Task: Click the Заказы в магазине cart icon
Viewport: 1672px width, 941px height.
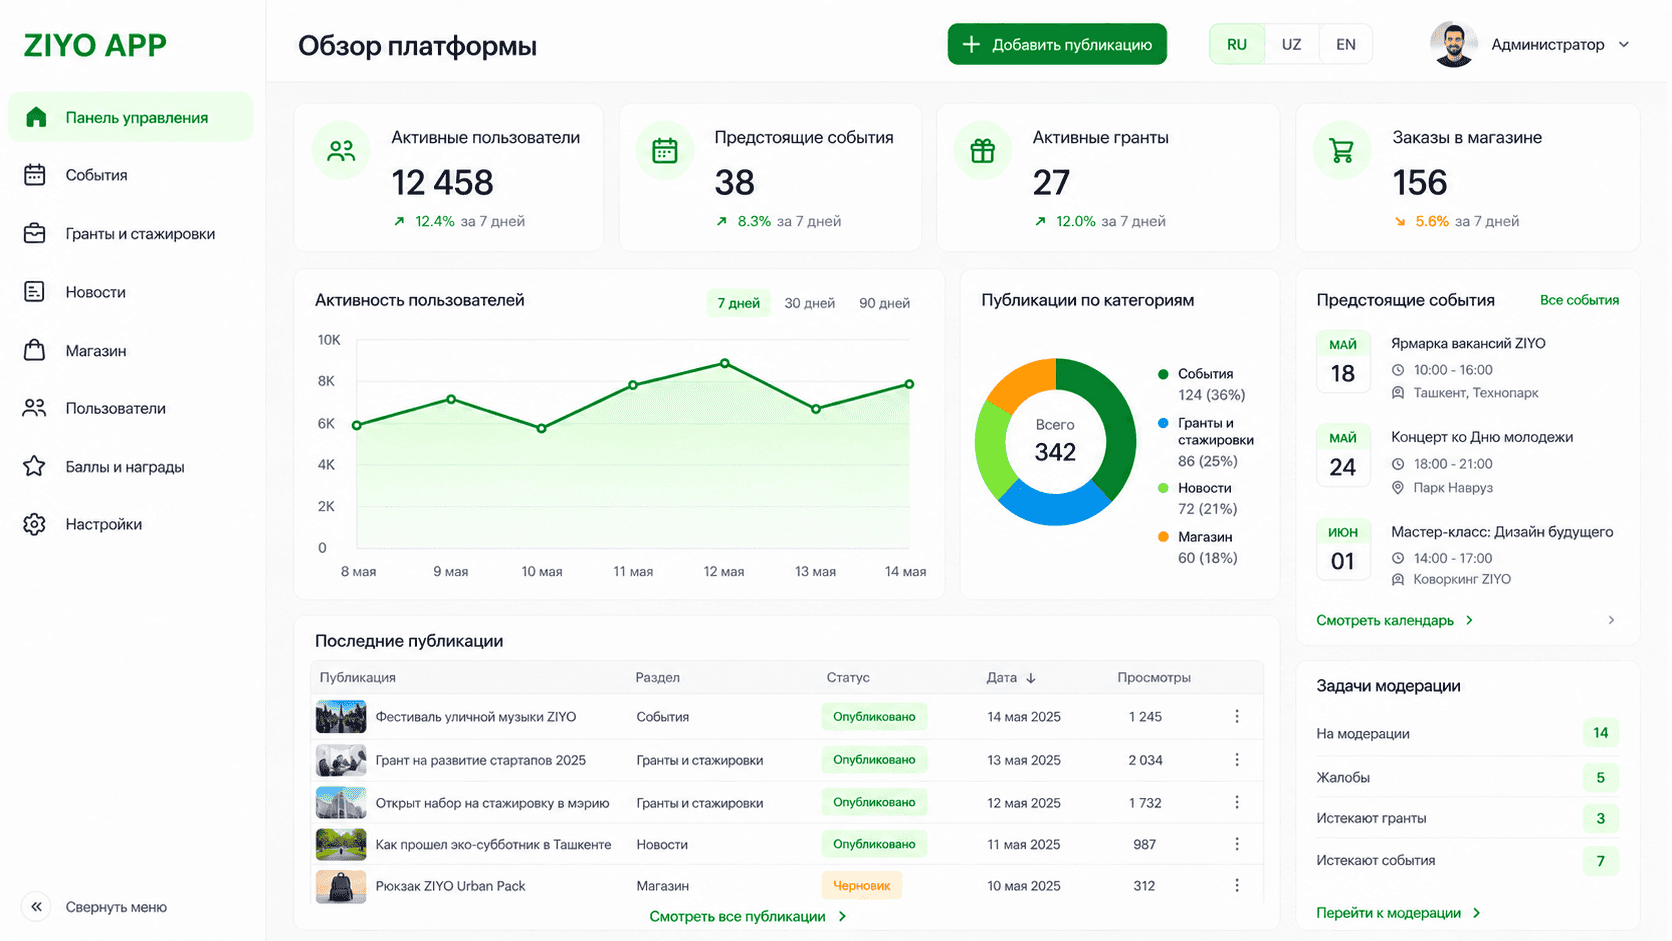Action: [x=1341, y=151]
